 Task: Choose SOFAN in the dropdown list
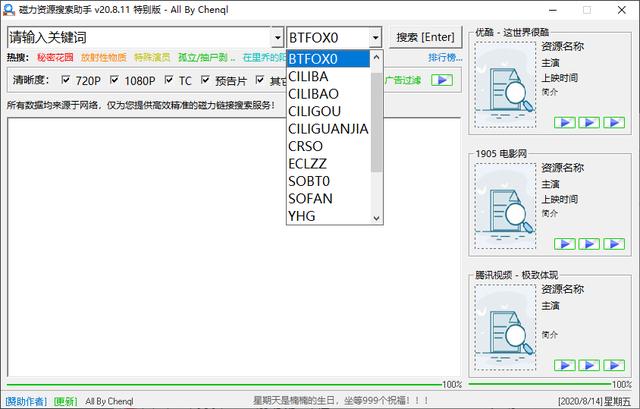310,198
